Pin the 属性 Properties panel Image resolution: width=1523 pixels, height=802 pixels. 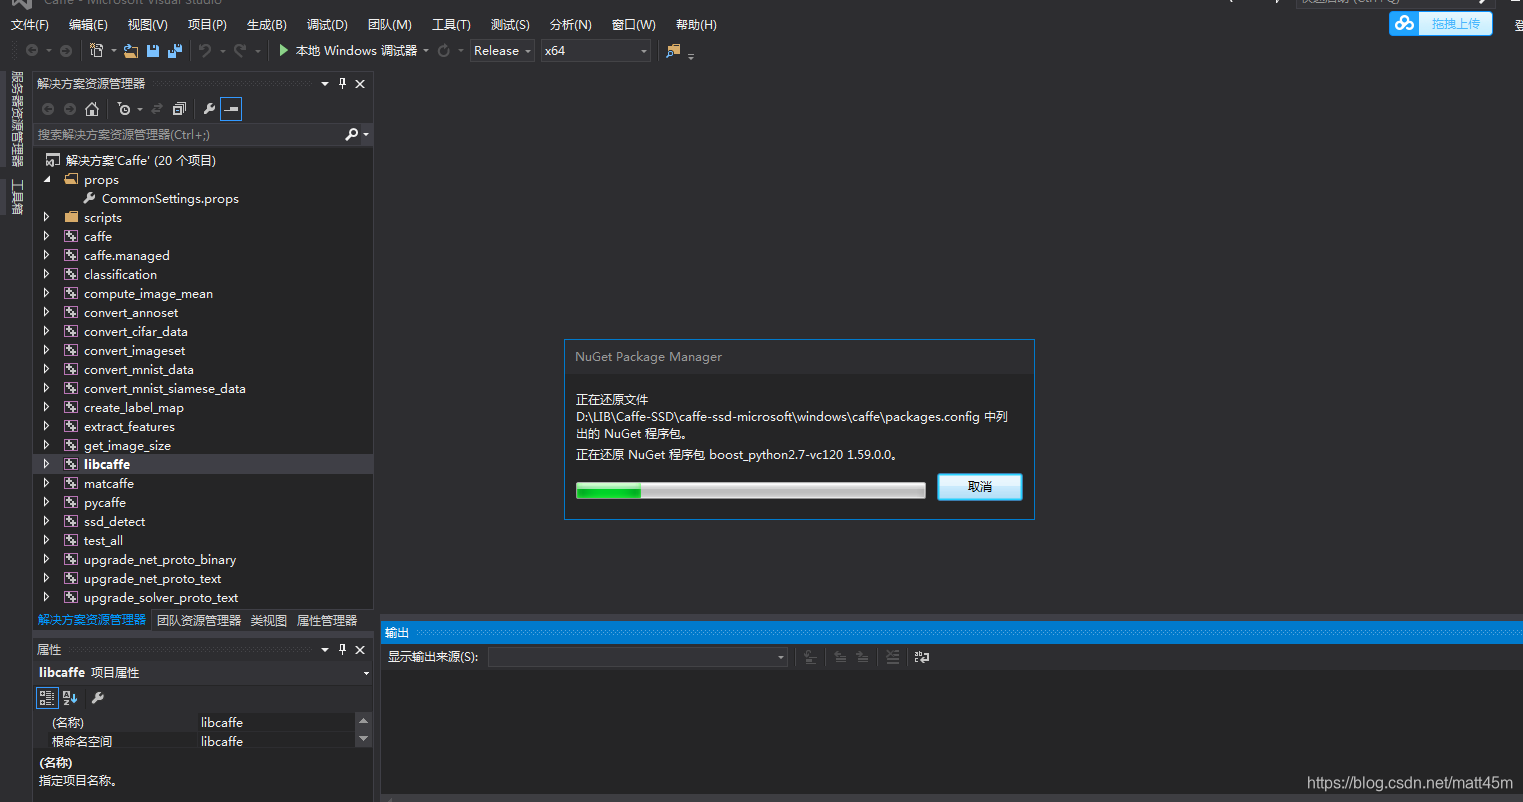coord(342,650)
